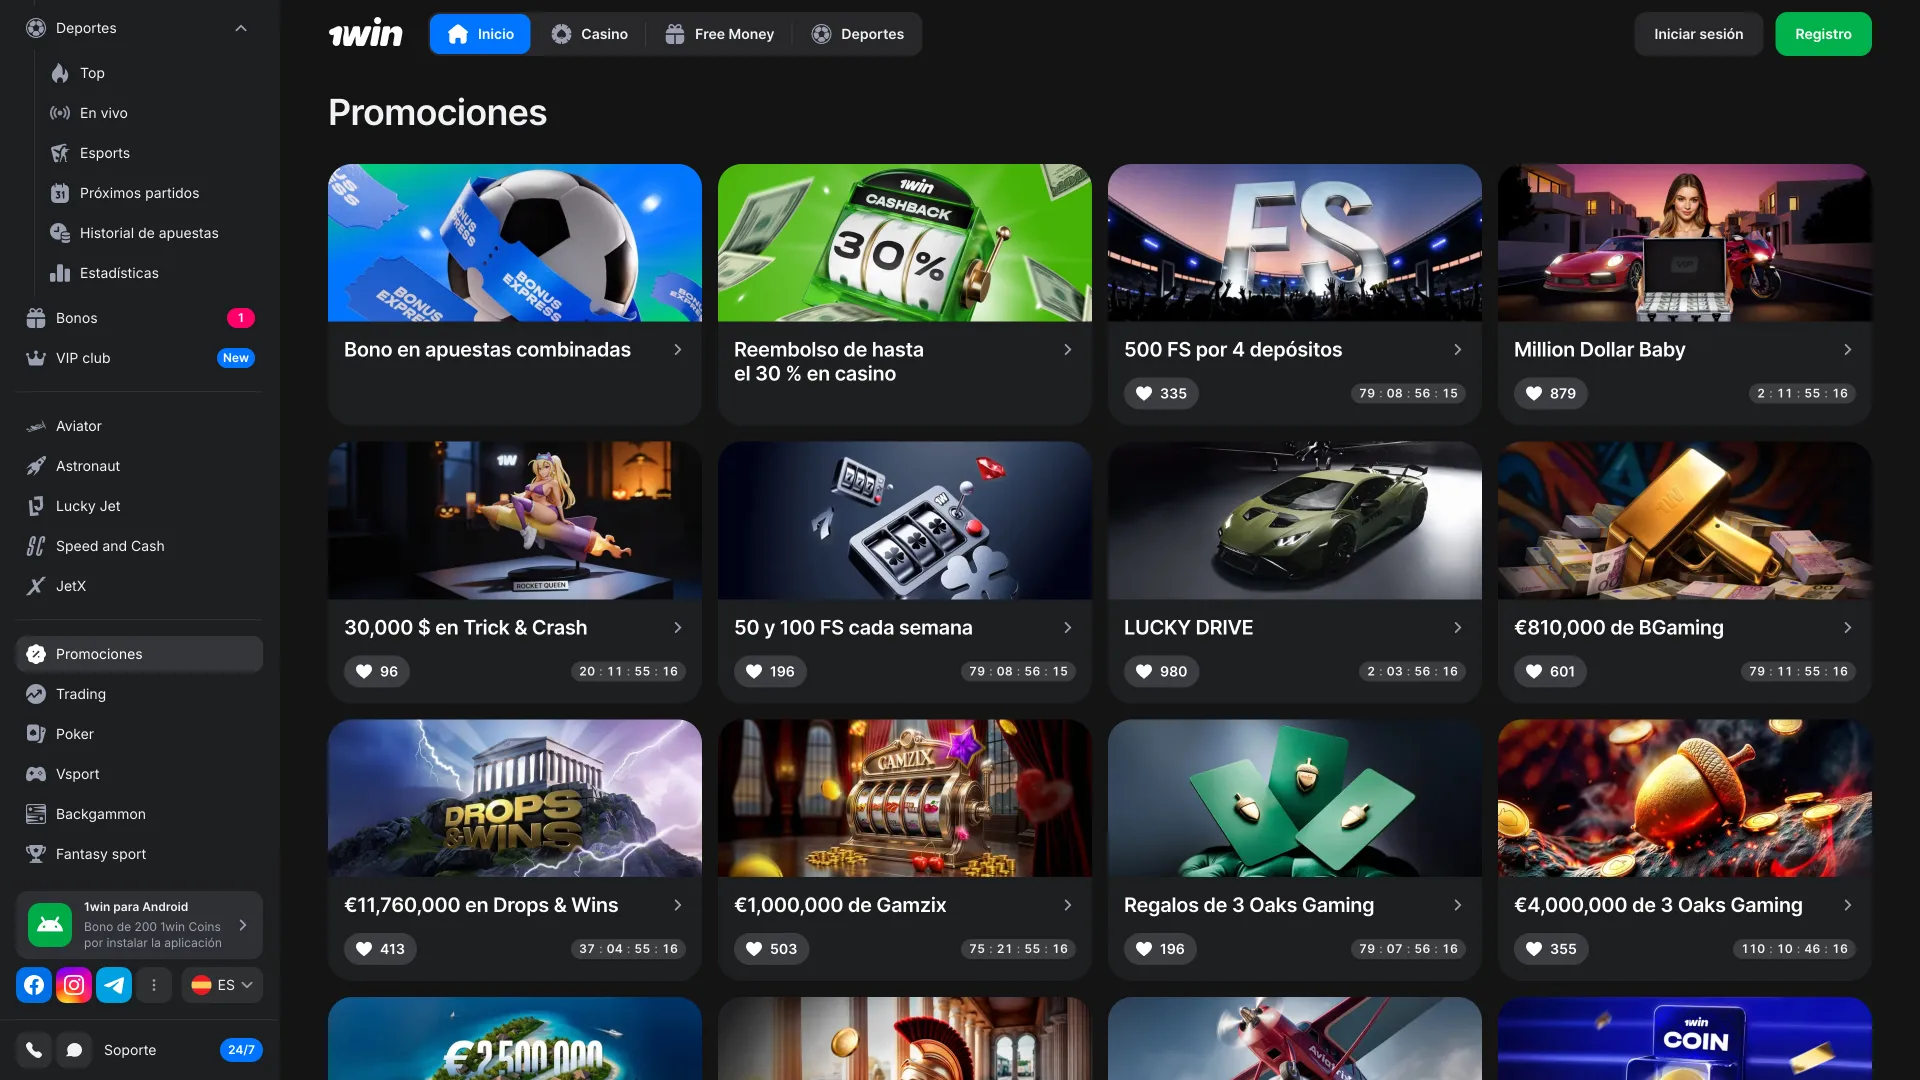Collapse the Deportes sidebar section
Viewport: 1920px width, 1080px height.
pos(240,28)
